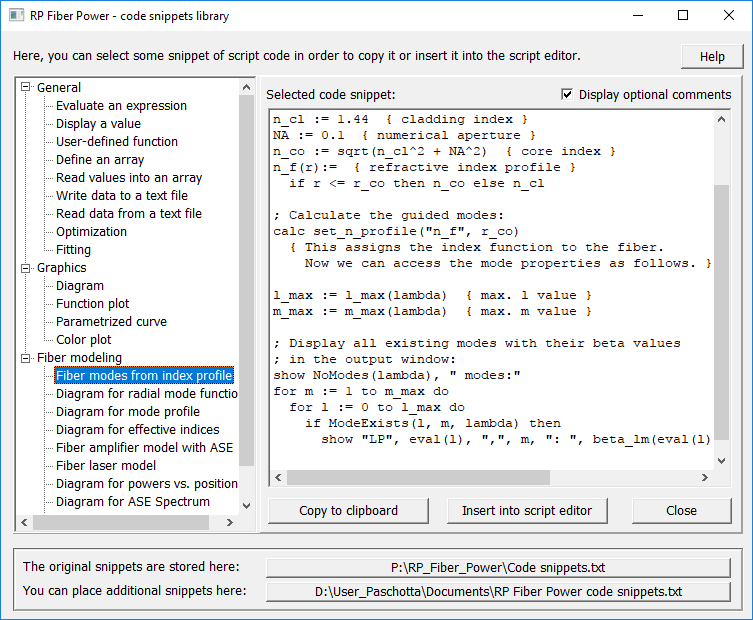The height and width of the screenshot is (620, 753).
Task: Select Read data from a text file
Action: pos(129,214)
